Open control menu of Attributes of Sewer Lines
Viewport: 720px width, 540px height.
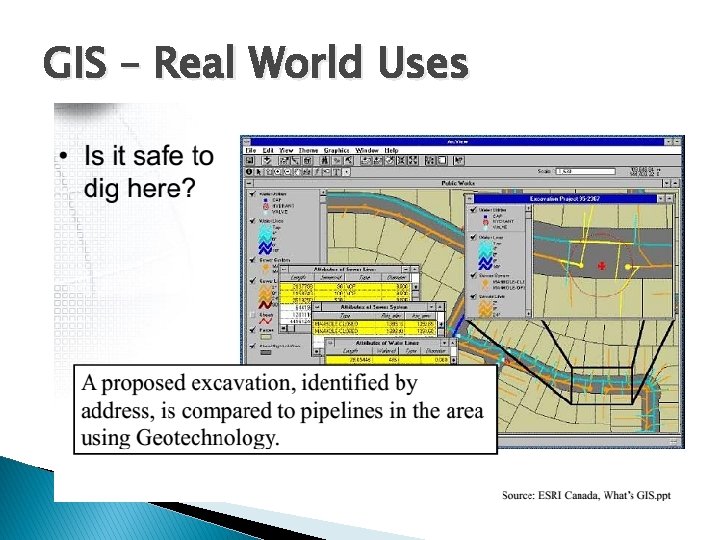point(284,269)
